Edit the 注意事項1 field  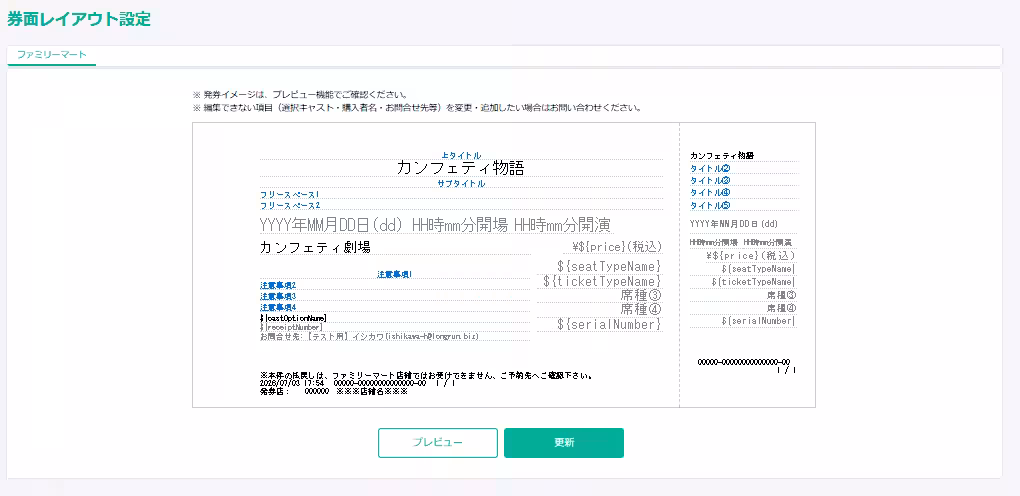coord(395,275)
